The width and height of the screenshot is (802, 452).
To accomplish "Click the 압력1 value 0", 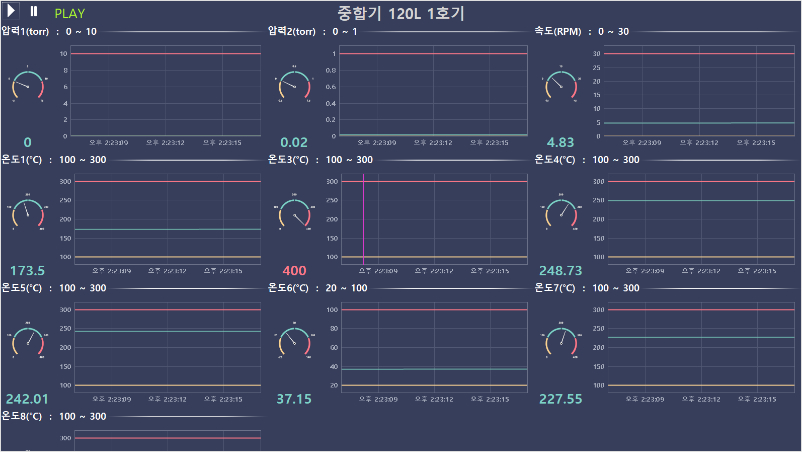I will click(28, 142).
